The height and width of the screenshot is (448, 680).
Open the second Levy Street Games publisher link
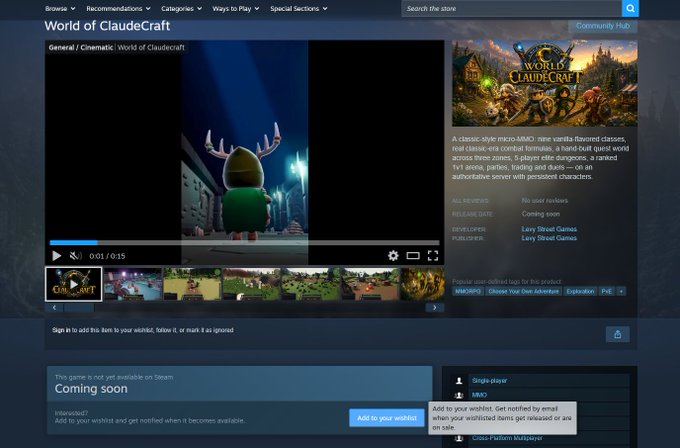pyautogui.click(x=549, y=238)
